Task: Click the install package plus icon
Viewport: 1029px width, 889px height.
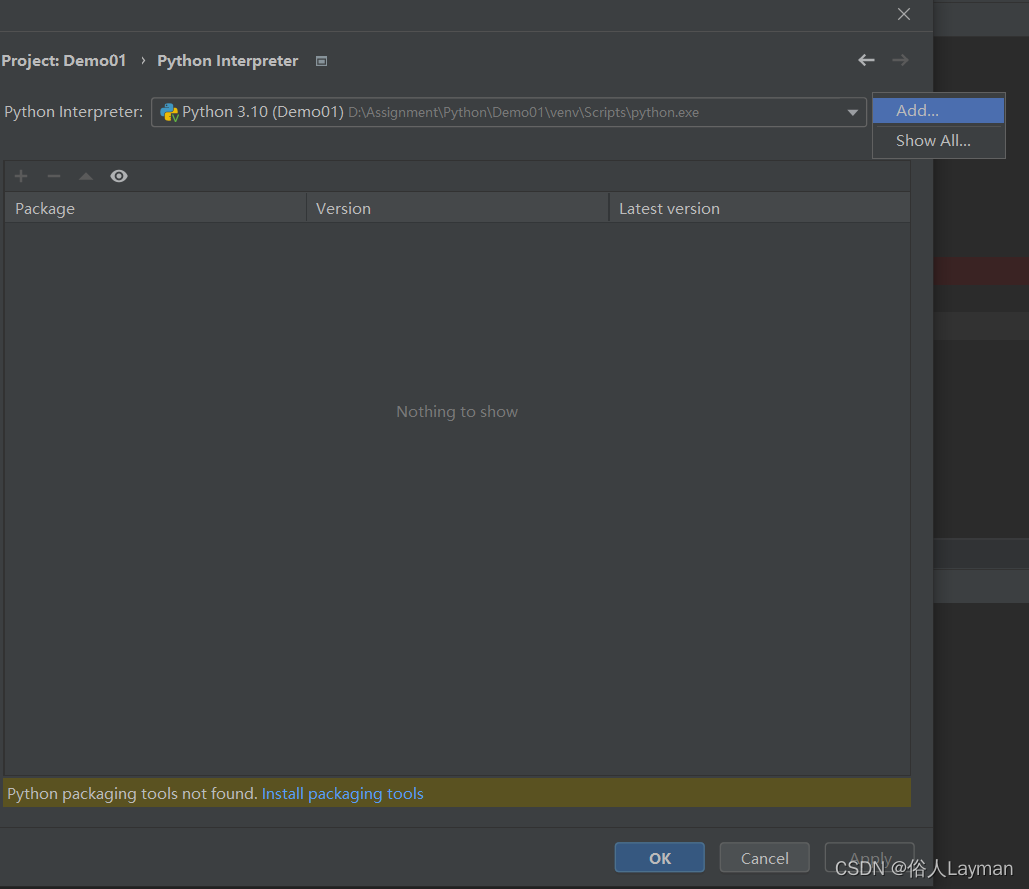Action: click(x=21, y=176)
